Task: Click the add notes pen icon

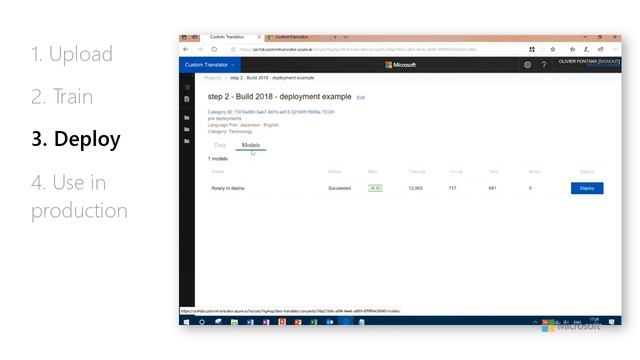Action: [x=587, y=49]
